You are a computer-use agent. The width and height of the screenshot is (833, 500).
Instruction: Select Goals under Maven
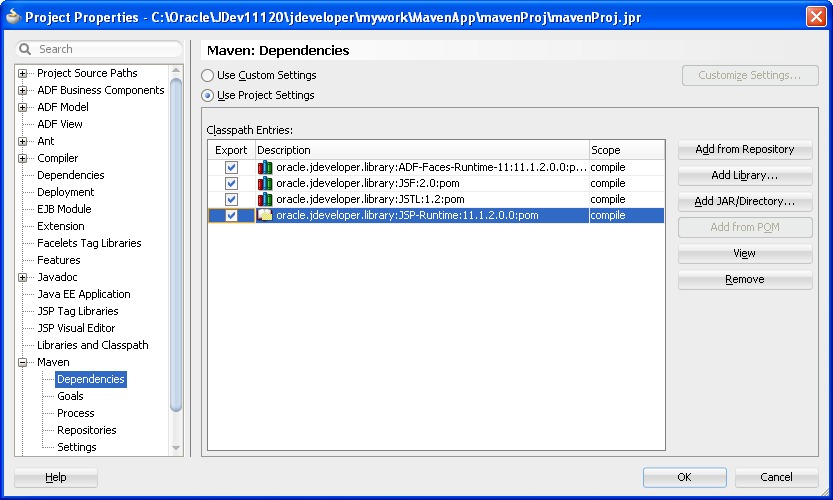[x=70, y=396]
